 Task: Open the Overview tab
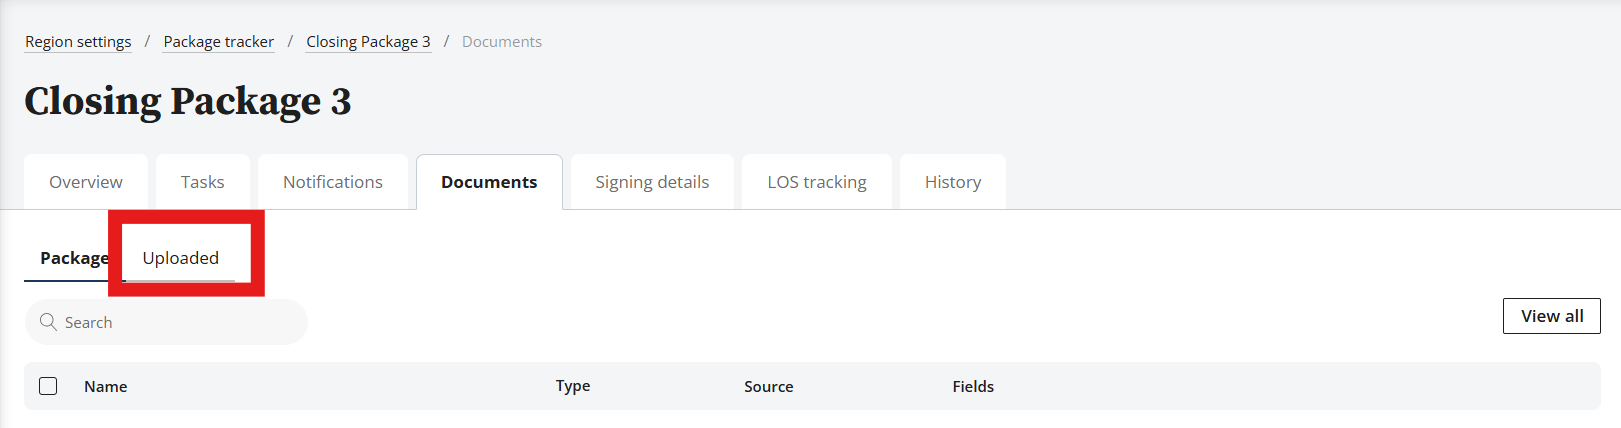(86, 182)
